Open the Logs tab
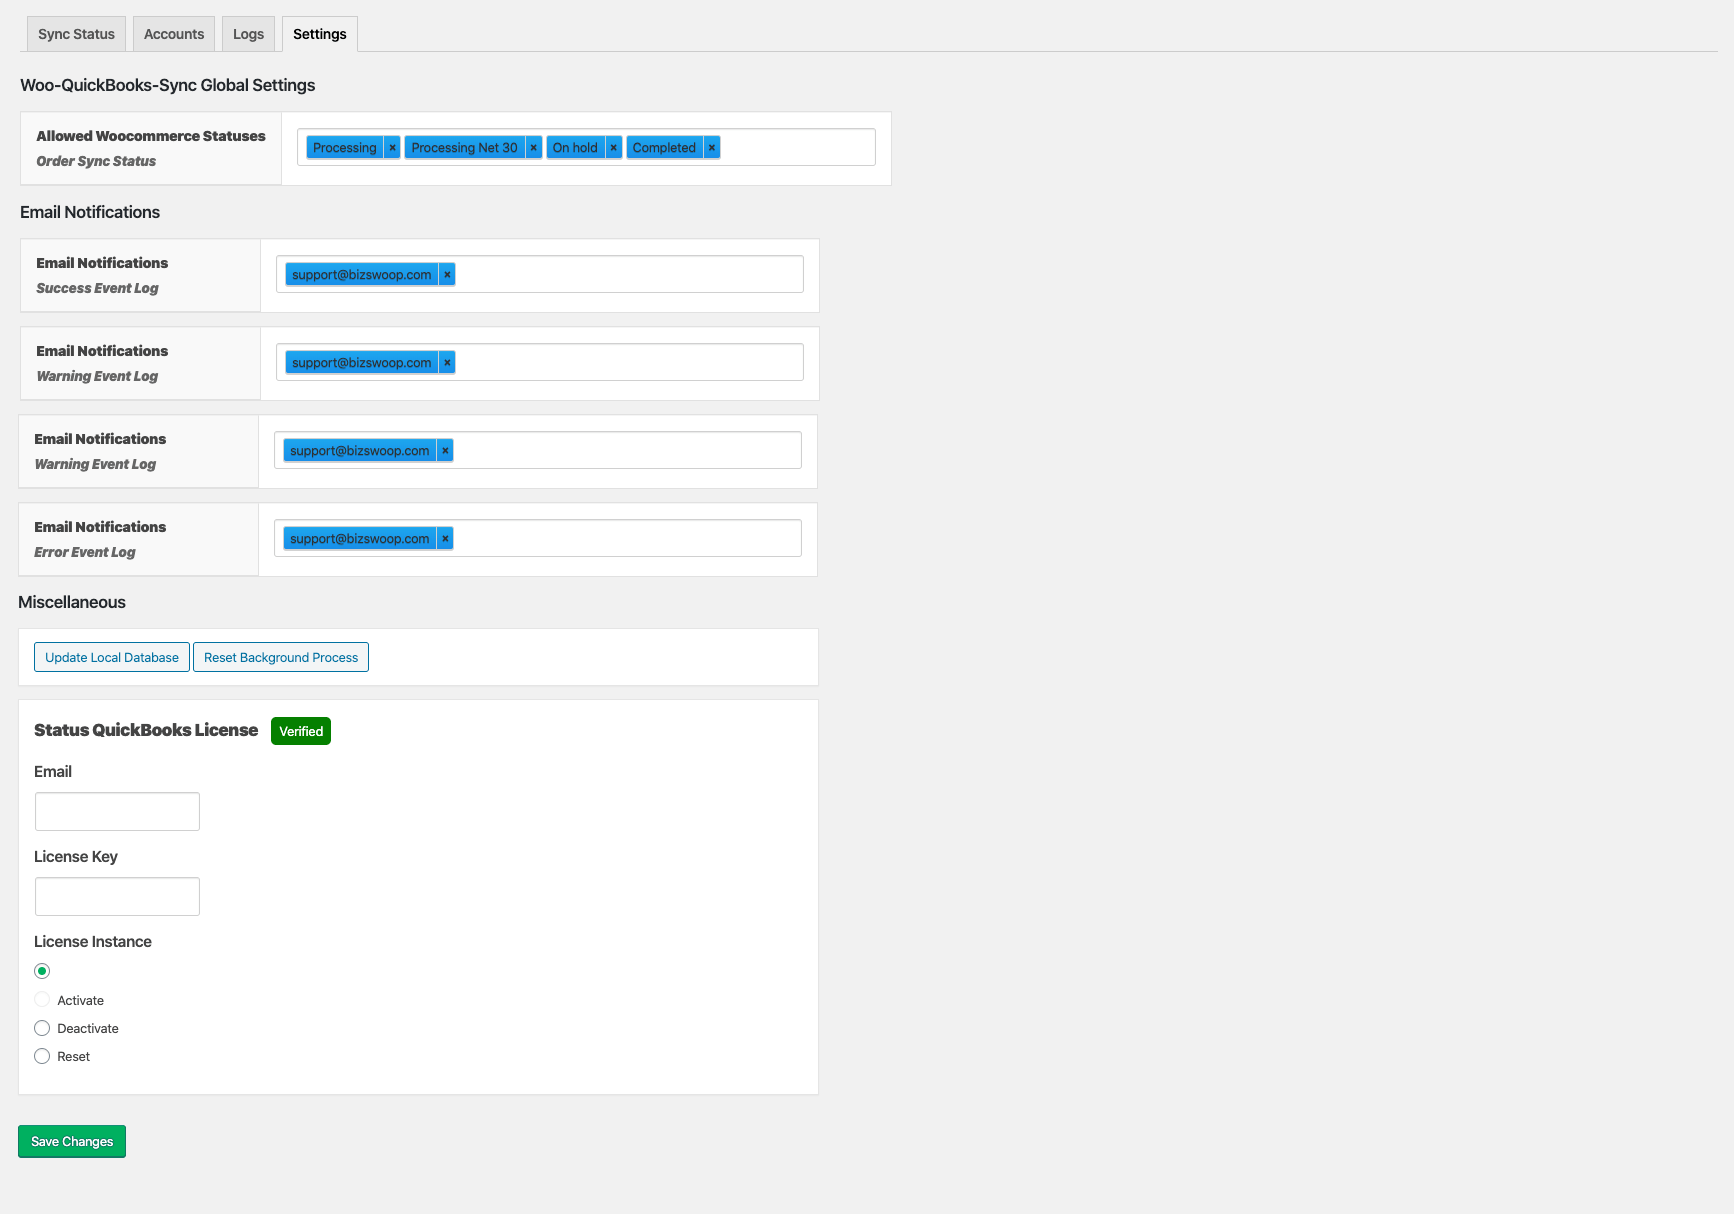This screenshot has height=1214, width=1734. point(248,34)
